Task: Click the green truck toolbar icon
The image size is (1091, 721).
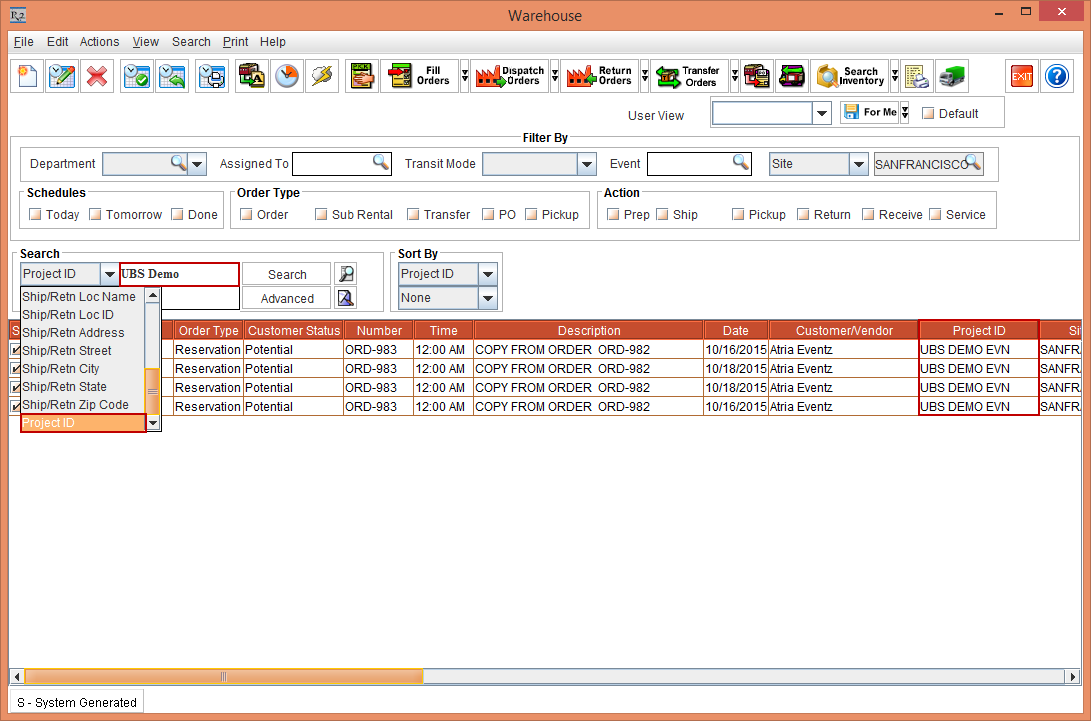Action: coord(951,75)
